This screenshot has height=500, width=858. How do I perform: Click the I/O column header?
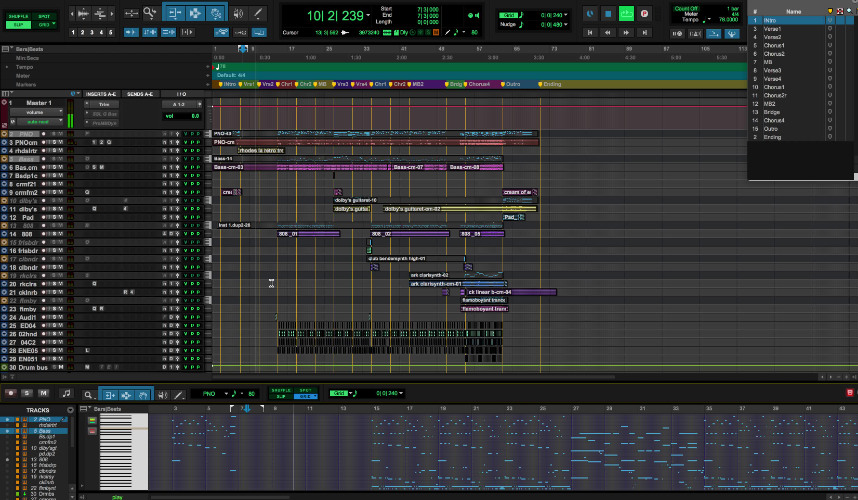point(182,94)
